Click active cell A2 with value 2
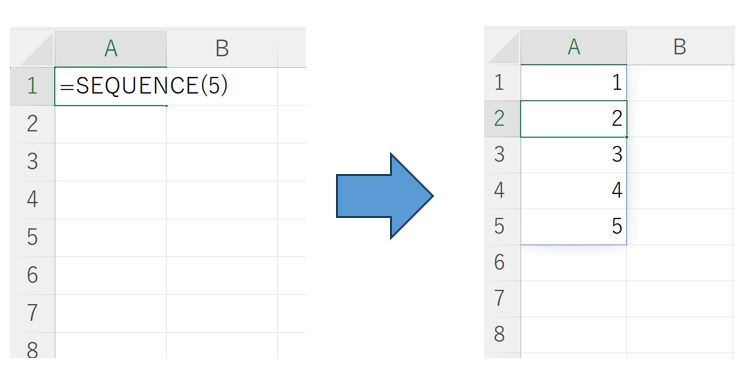 click(x=573, y=118)
